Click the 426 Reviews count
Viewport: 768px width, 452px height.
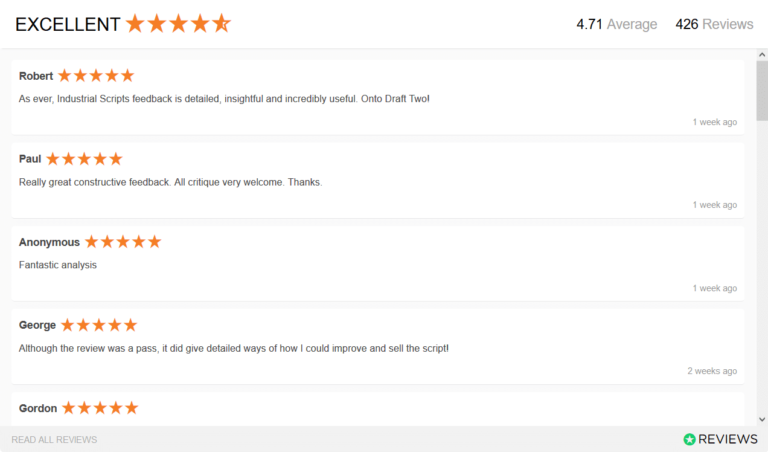pyautogui.click(x=714, y=24)
